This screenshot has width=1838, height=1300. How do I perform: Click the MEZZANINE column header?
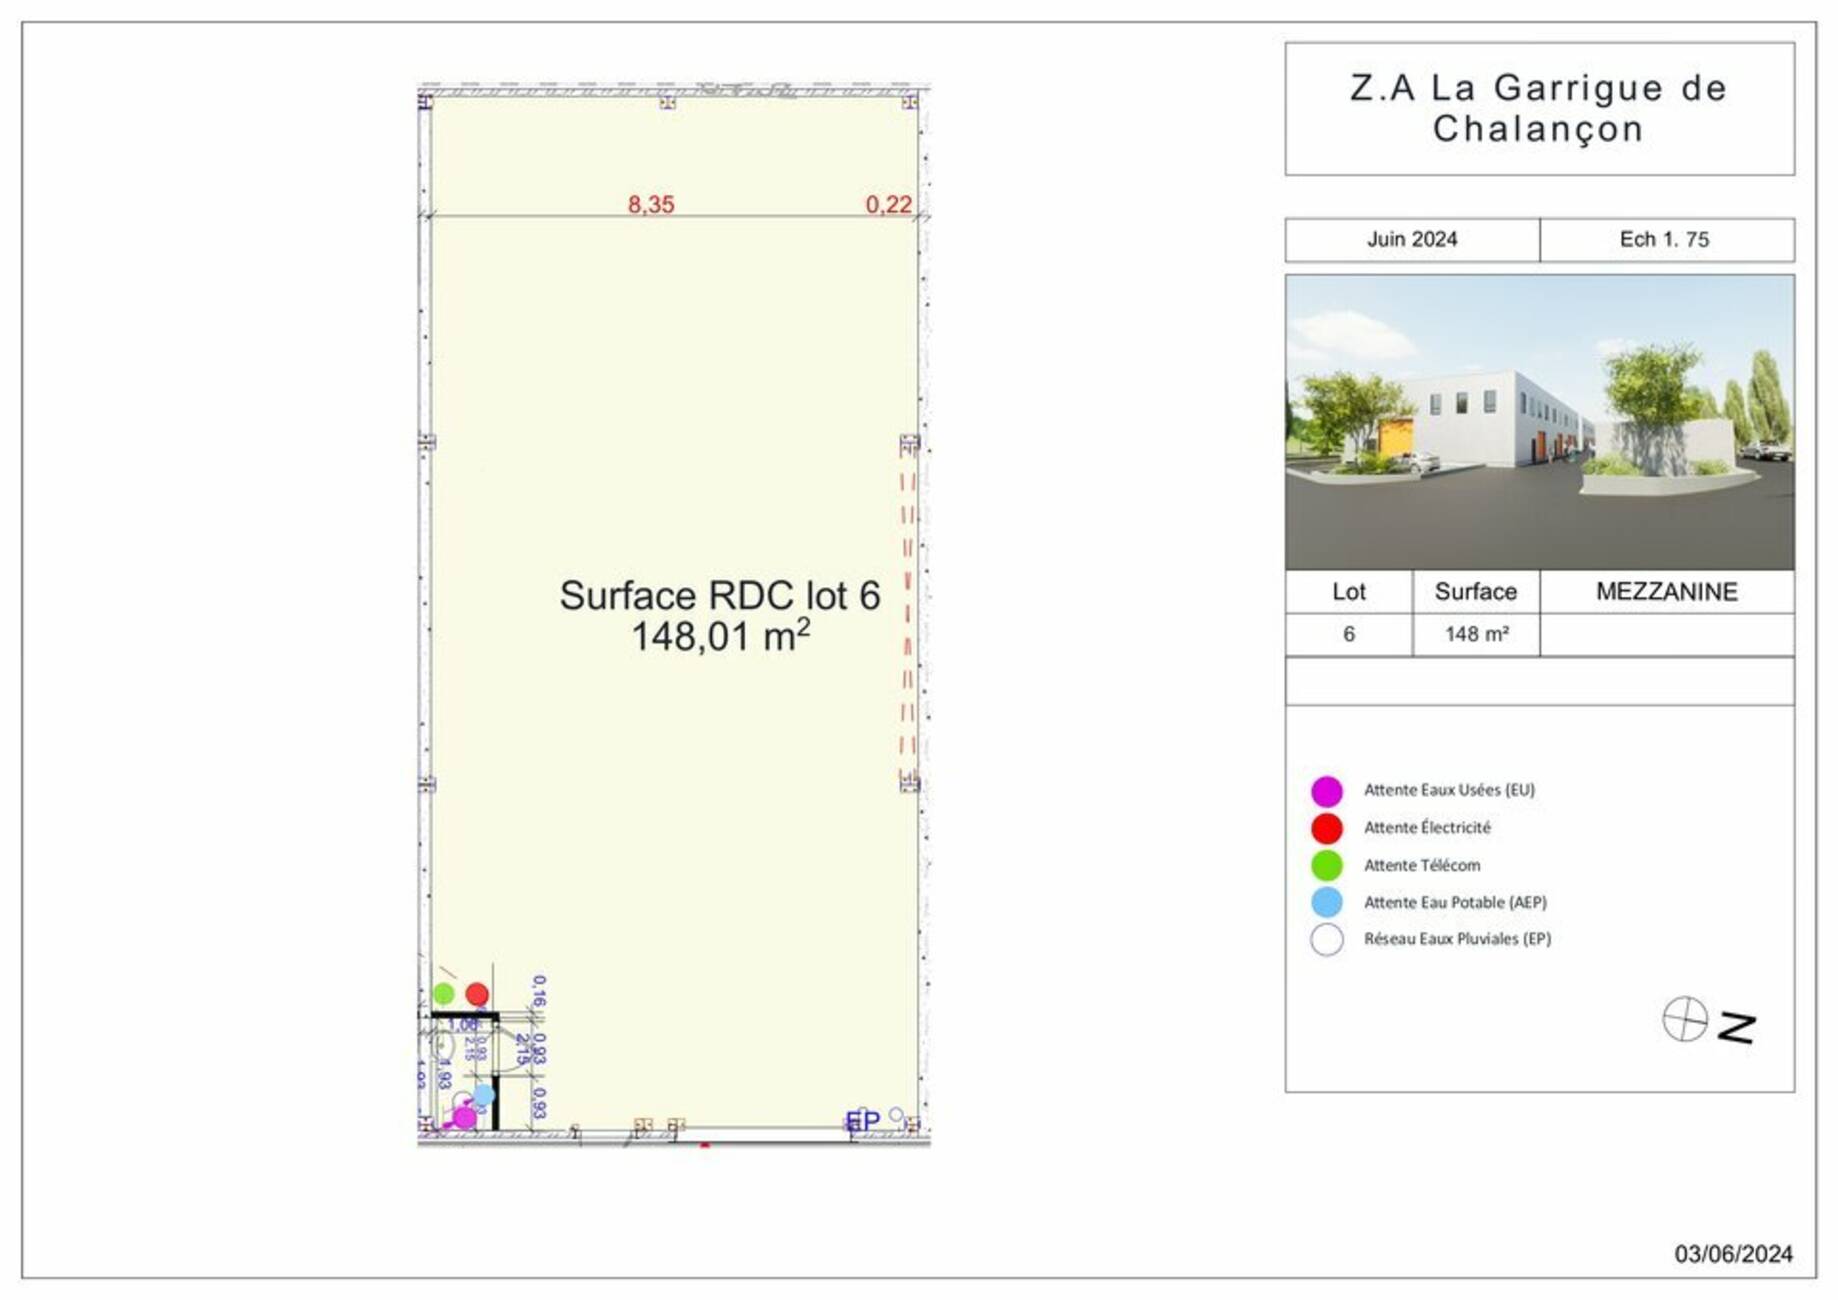[x=1666, y=592]
